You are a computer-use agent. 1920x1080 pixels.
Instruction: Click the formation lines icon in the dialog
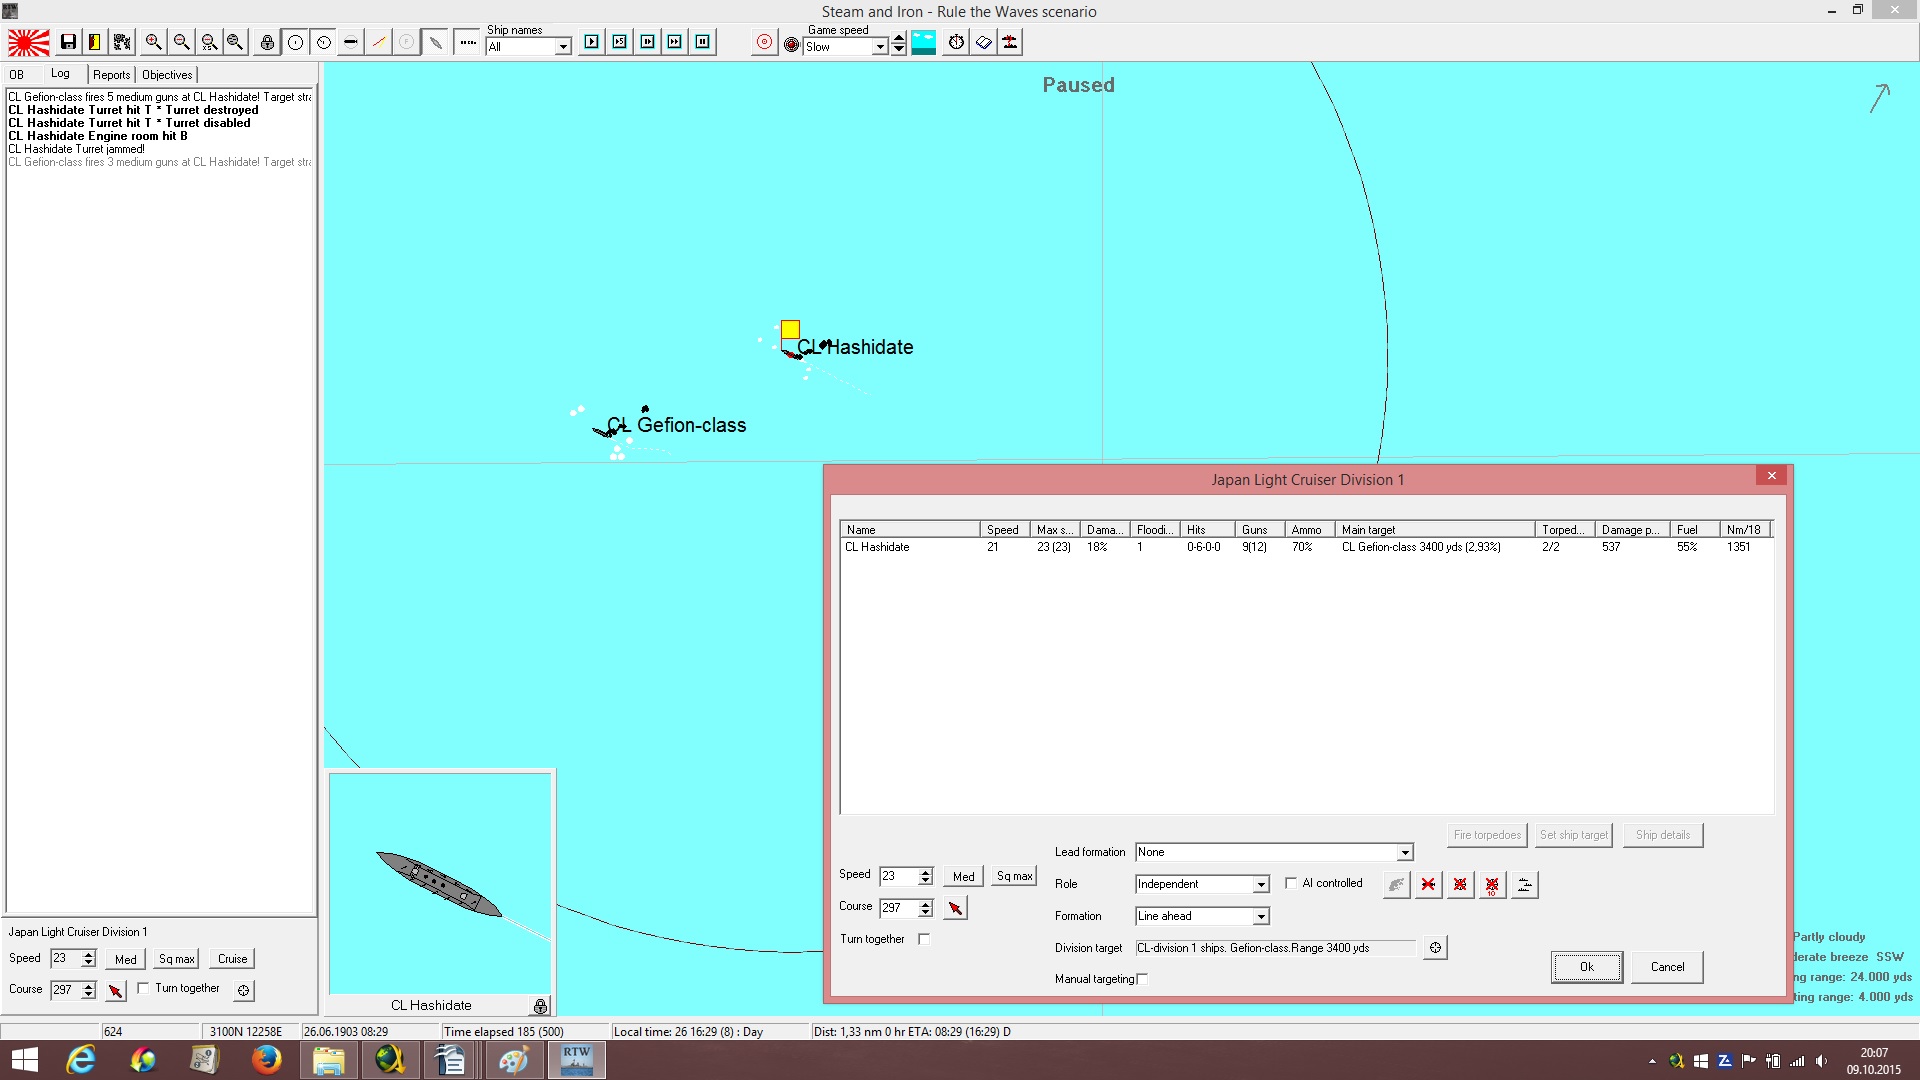coord(1524,884)
